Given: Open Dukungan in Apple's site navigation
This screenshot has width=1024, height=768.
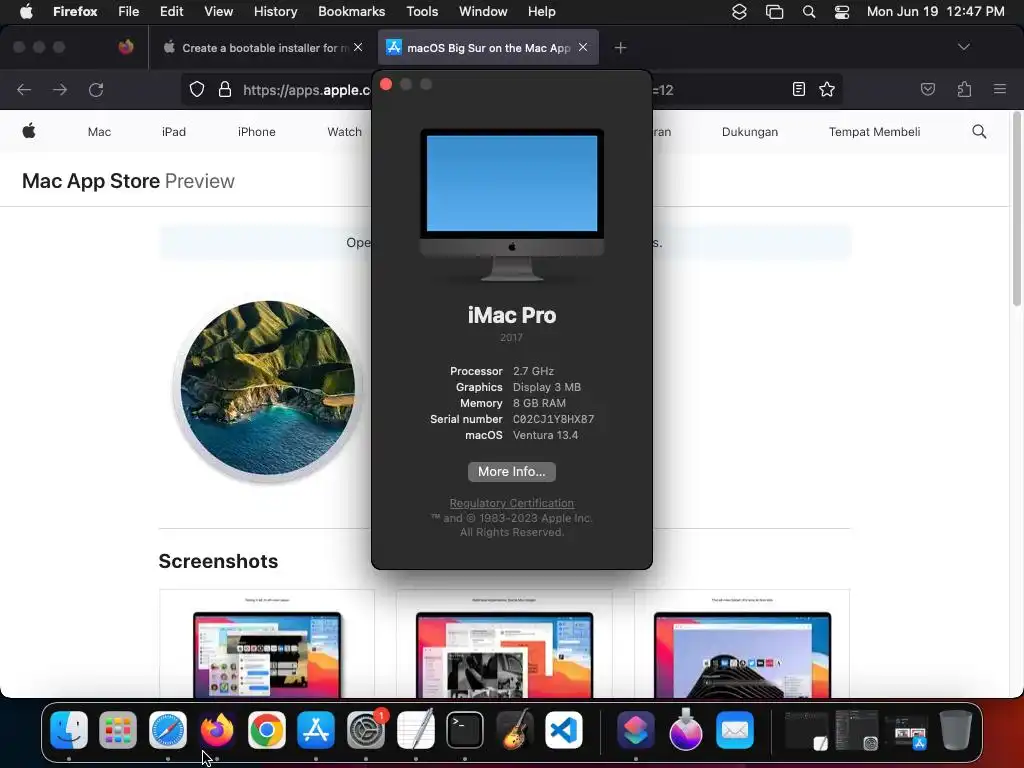Looking at the screenshot, I should (750, 132).
